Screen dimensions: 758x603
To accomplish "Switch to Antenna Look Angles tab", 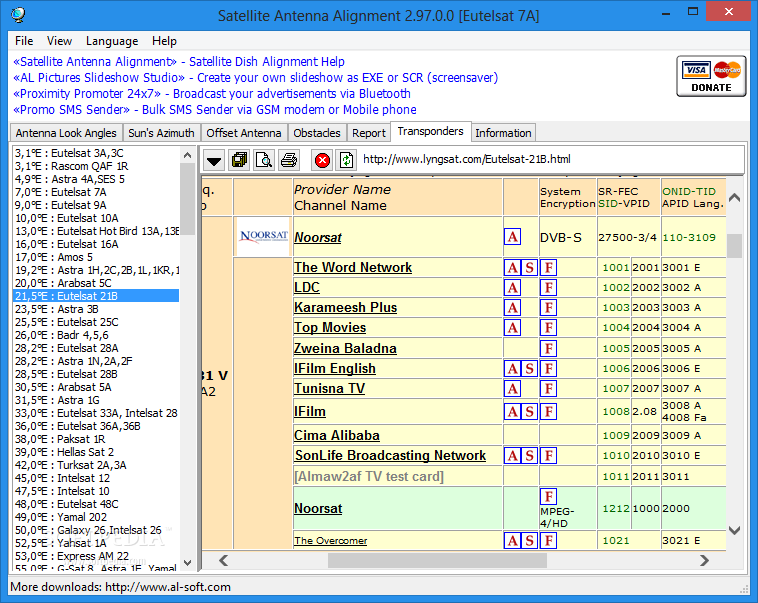I will click(66, 133).
